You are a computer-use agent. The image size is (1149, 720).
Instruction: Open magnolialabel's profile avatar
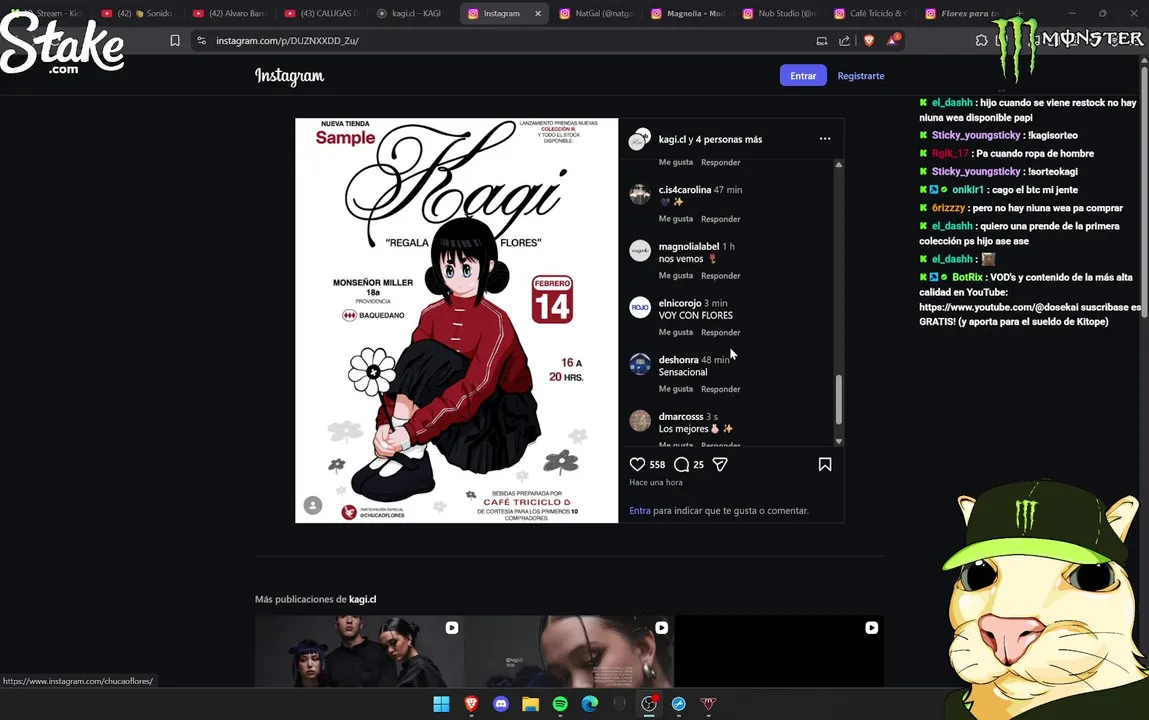(640, 251)
